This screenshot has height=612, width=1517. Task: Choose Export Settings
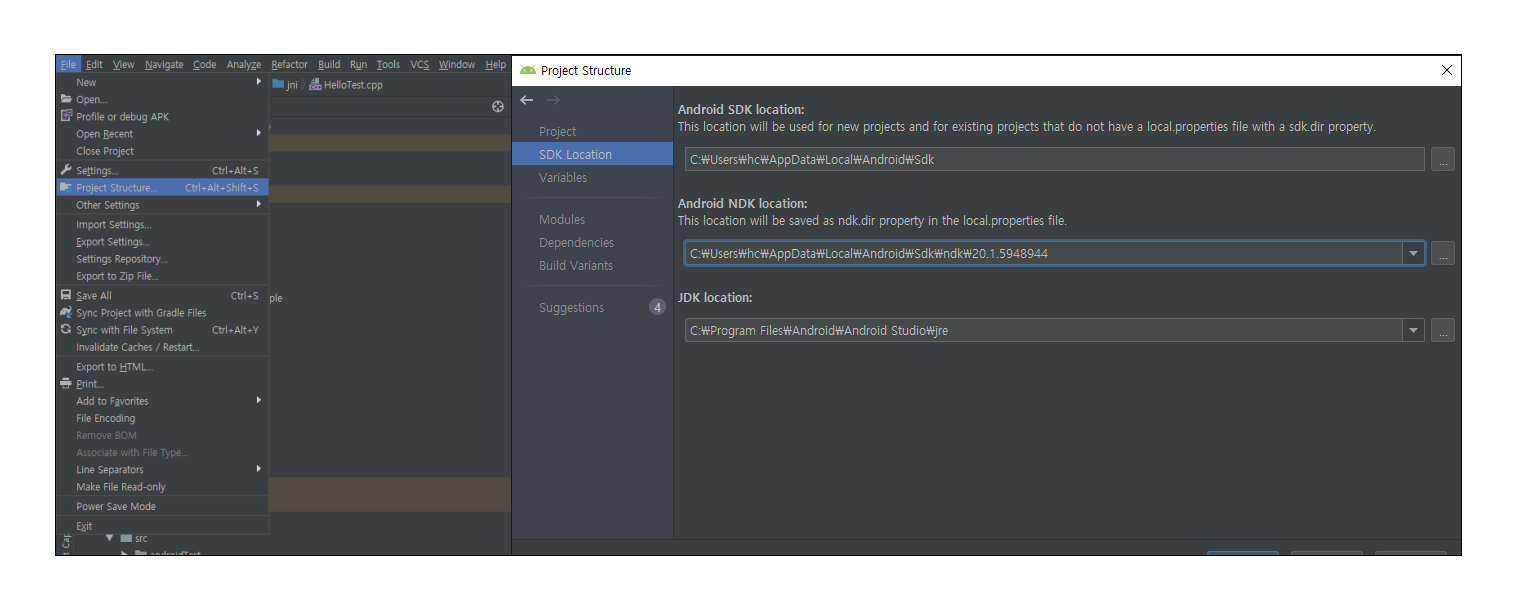click(113, 242)
